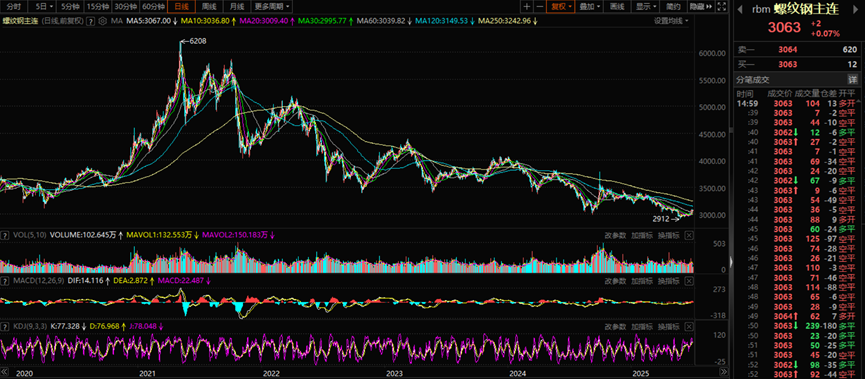Close the MACD indicator panel
This screenshot has width=865, height=379.
coord(688,281)
